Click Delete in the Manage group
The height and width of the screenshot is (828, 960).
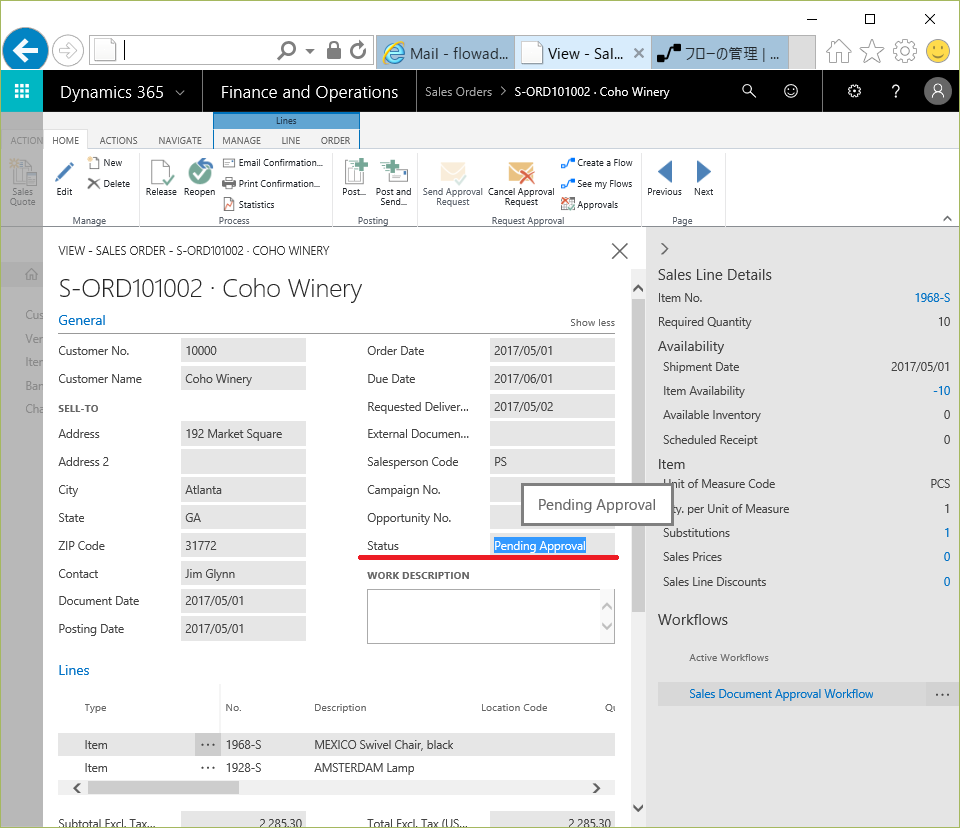pyautogui.click(x=109, y=184)
